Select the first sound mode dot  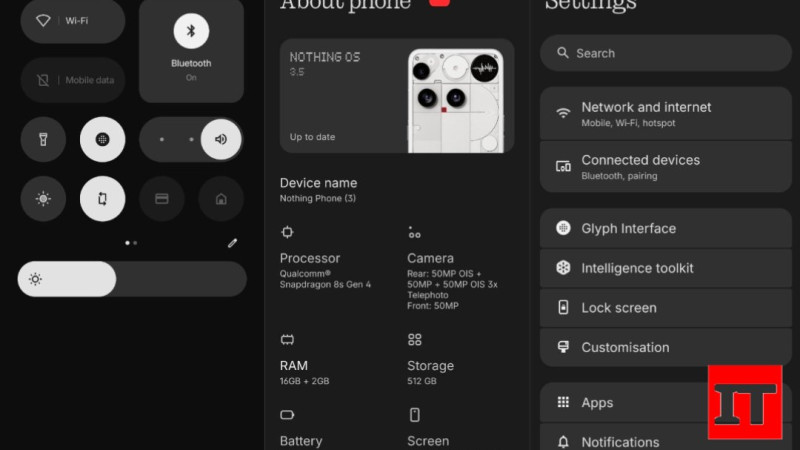162,139
